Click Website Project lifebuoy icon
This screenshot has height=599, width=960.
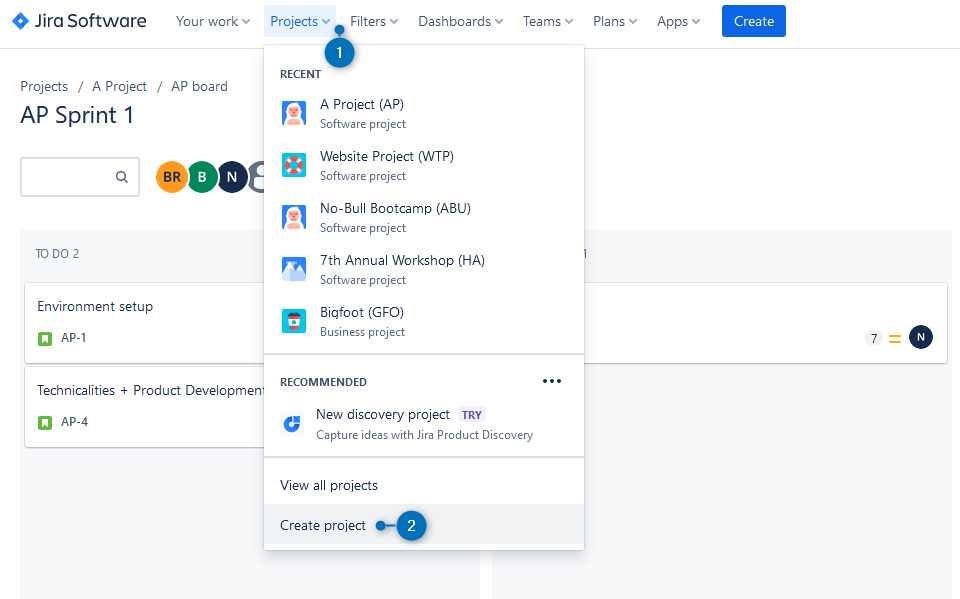[294, 165]
